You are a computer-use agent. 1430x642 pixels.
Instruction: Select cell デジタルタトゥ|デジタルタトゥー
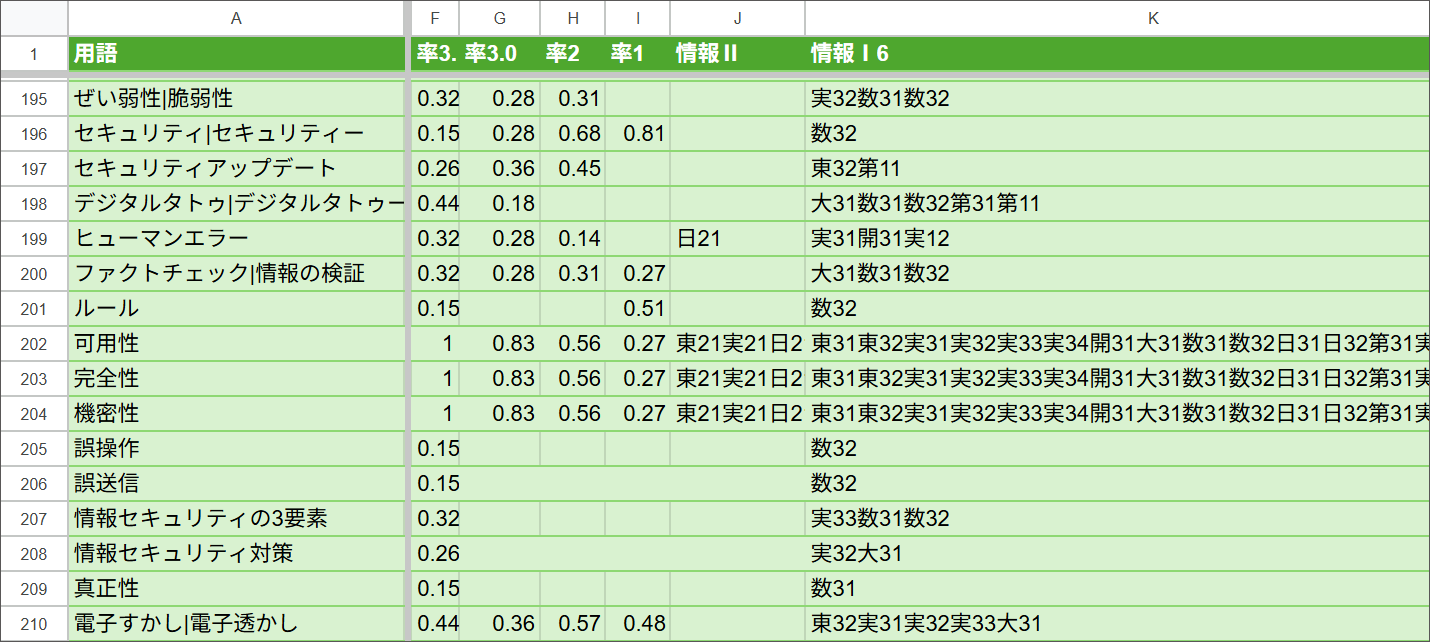click(x=237, y=203)
